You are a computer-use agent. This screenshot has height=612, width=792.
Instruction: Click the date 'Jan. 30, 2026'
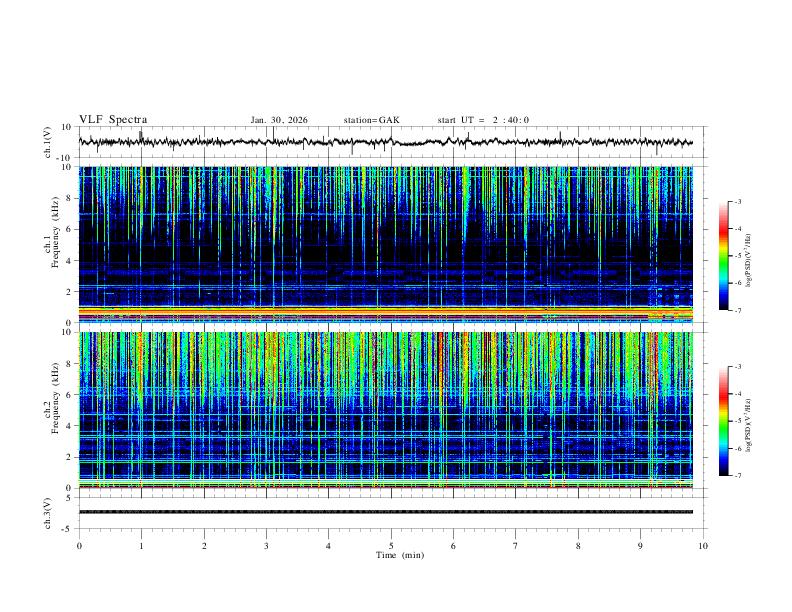[279, 120]
